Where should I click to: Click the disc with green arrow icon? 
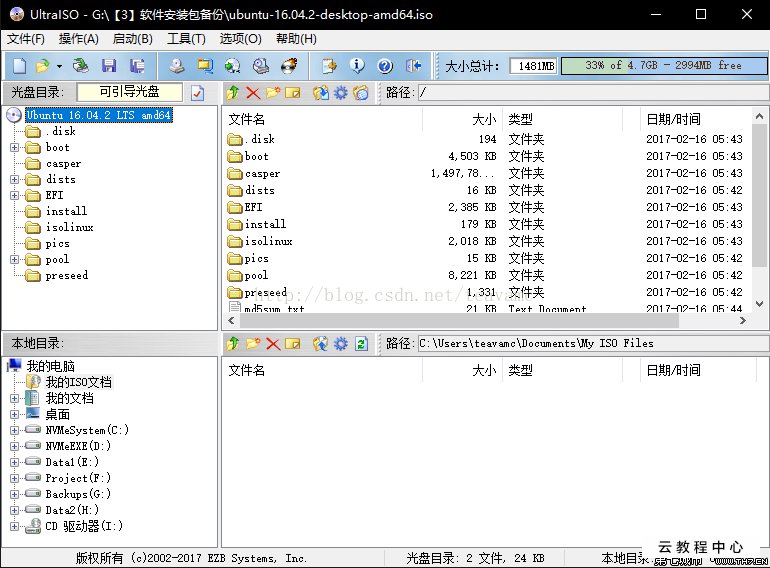coord(233,66)
